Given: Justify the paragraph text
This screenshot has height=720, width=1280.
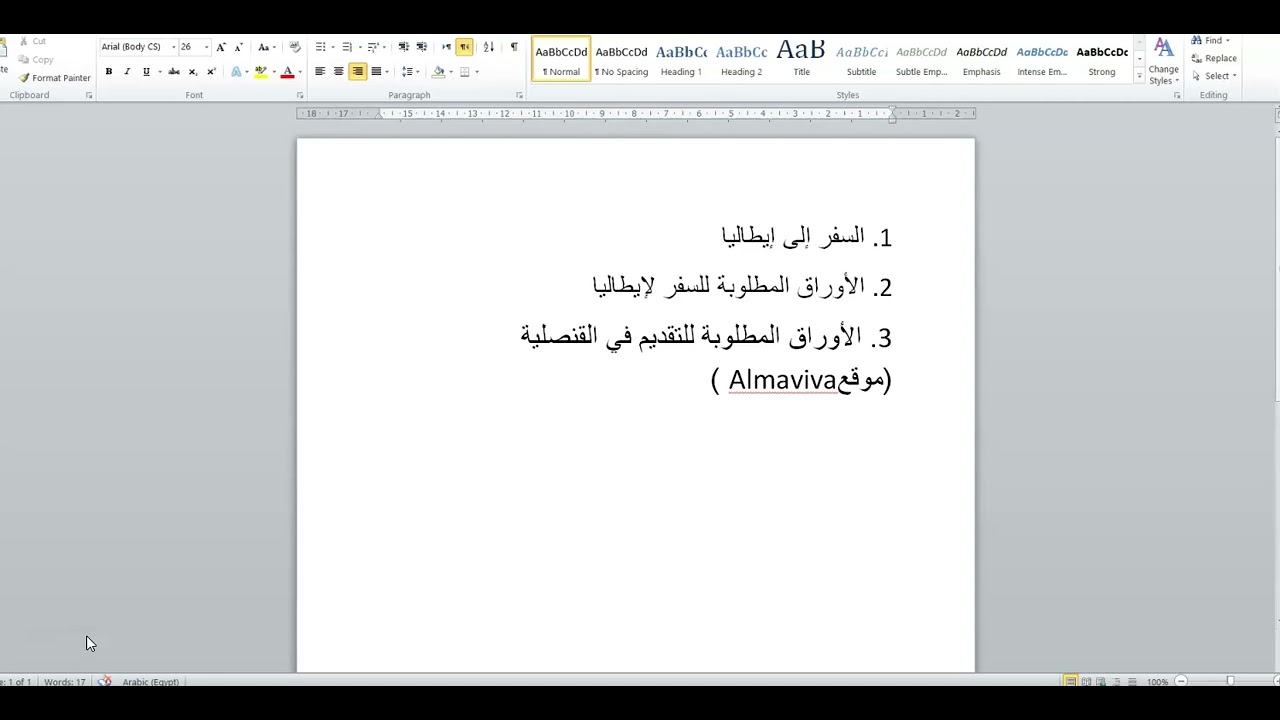Looking at the screenshot, I should tap(376, 72).
